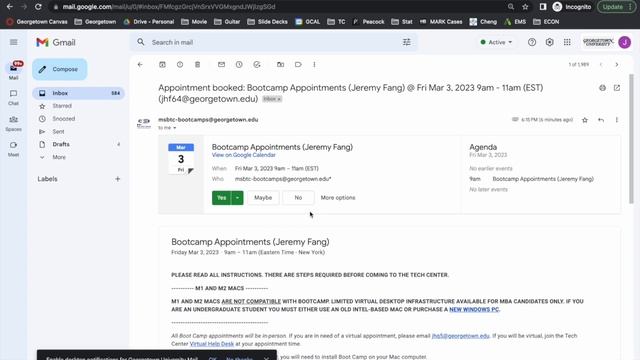Switch to Meet in the left rail
Viewport: 640px width, 360px height.
click(13, 149)
